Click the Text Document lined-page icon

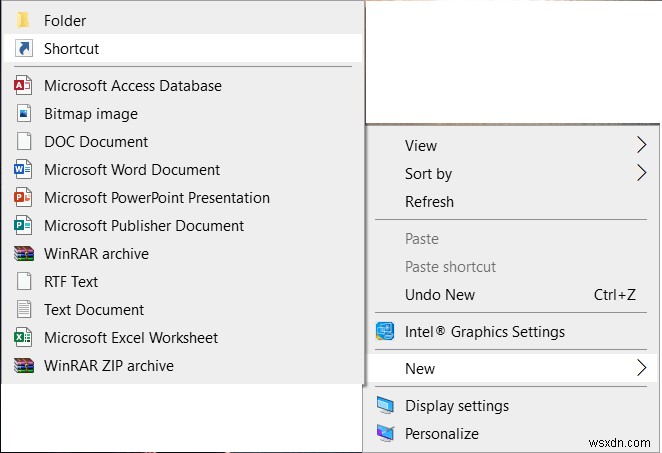24,309
